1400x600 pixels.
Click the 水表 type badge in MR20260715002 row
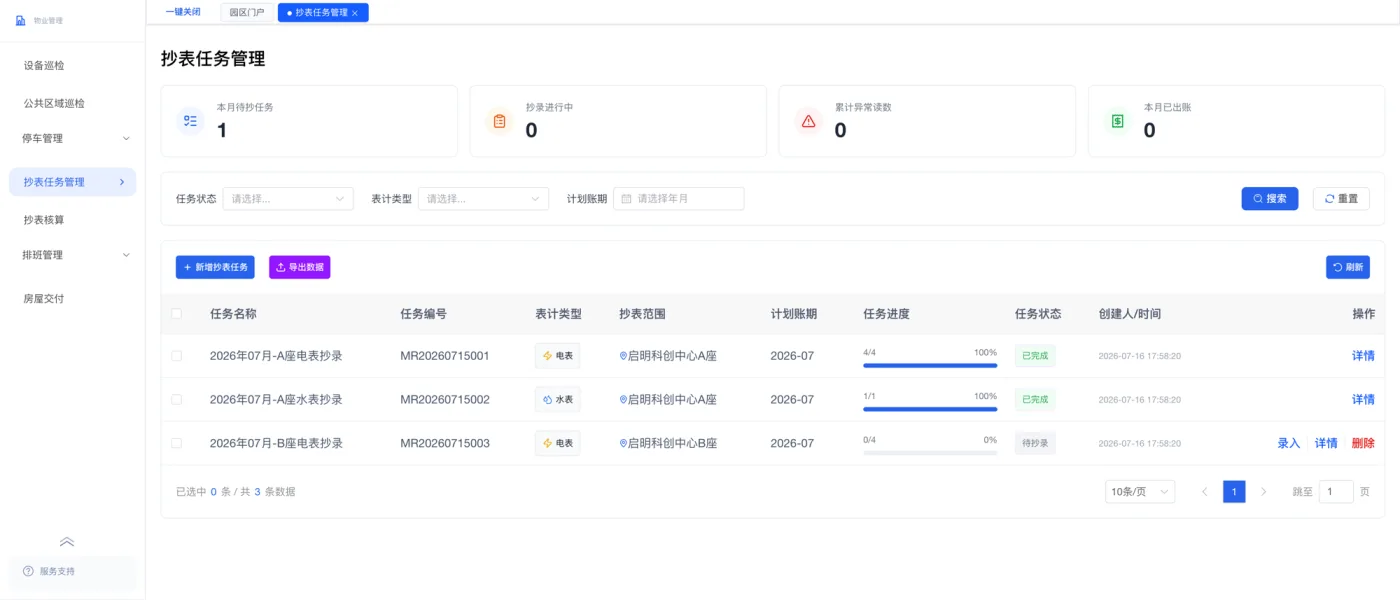[x=557, y=399]
